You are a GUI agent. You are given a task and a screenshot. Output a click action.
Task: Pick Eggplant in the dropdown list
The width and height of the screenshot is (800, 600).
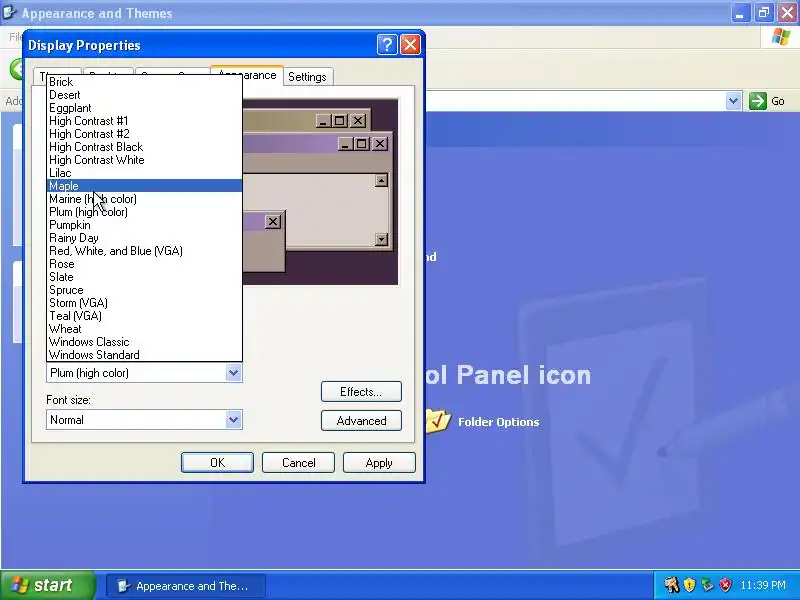click(144, 108)
